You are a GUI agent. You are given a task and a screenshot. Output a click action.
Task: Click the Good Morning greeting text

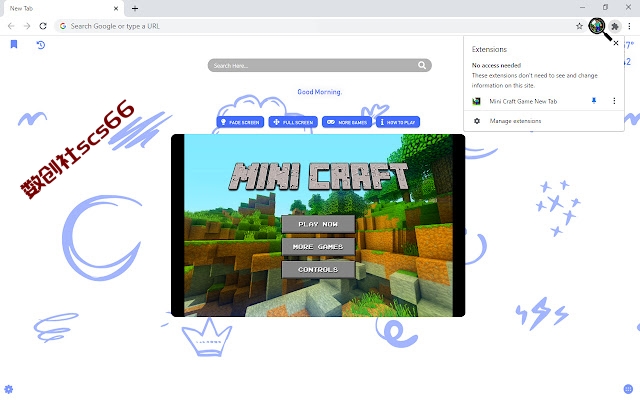[320, 92]
